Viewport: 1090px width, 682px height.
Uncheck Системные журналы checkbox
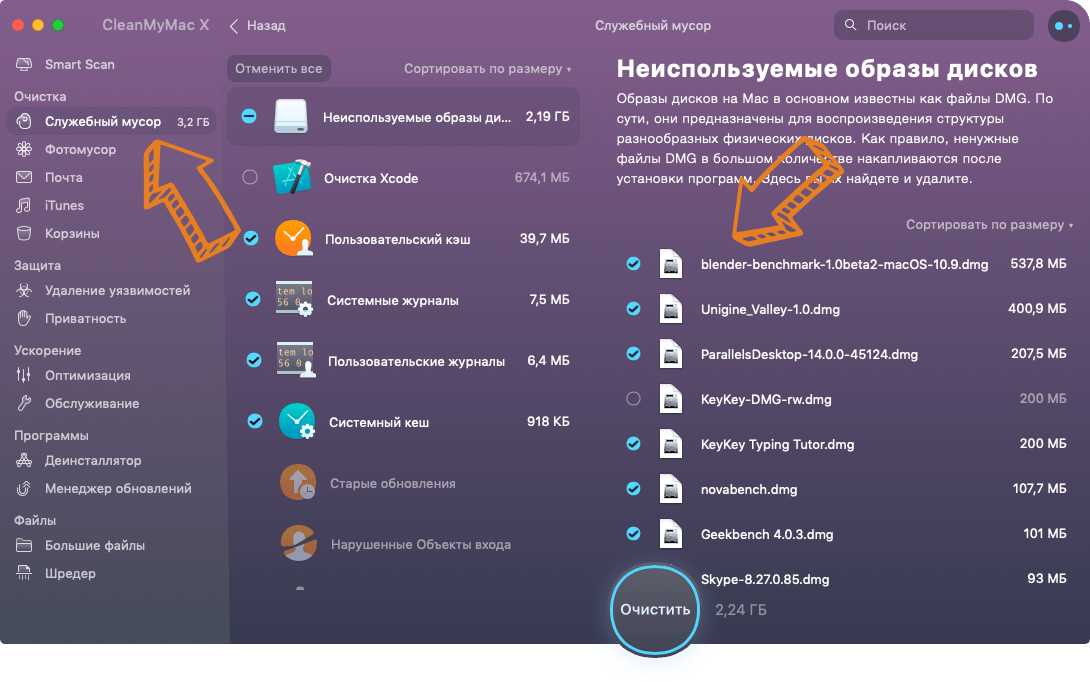[253, 300]
